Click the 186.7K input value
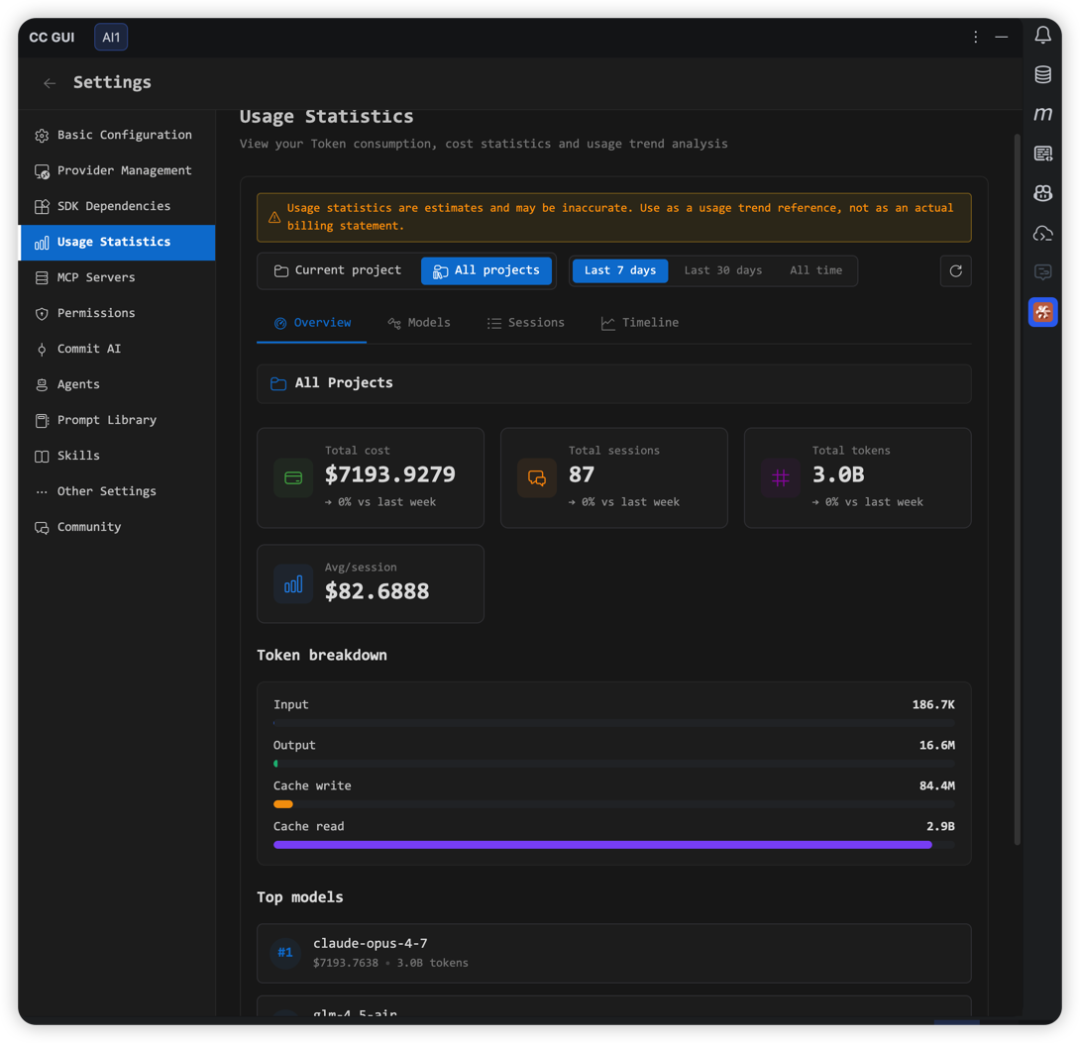 933,705
